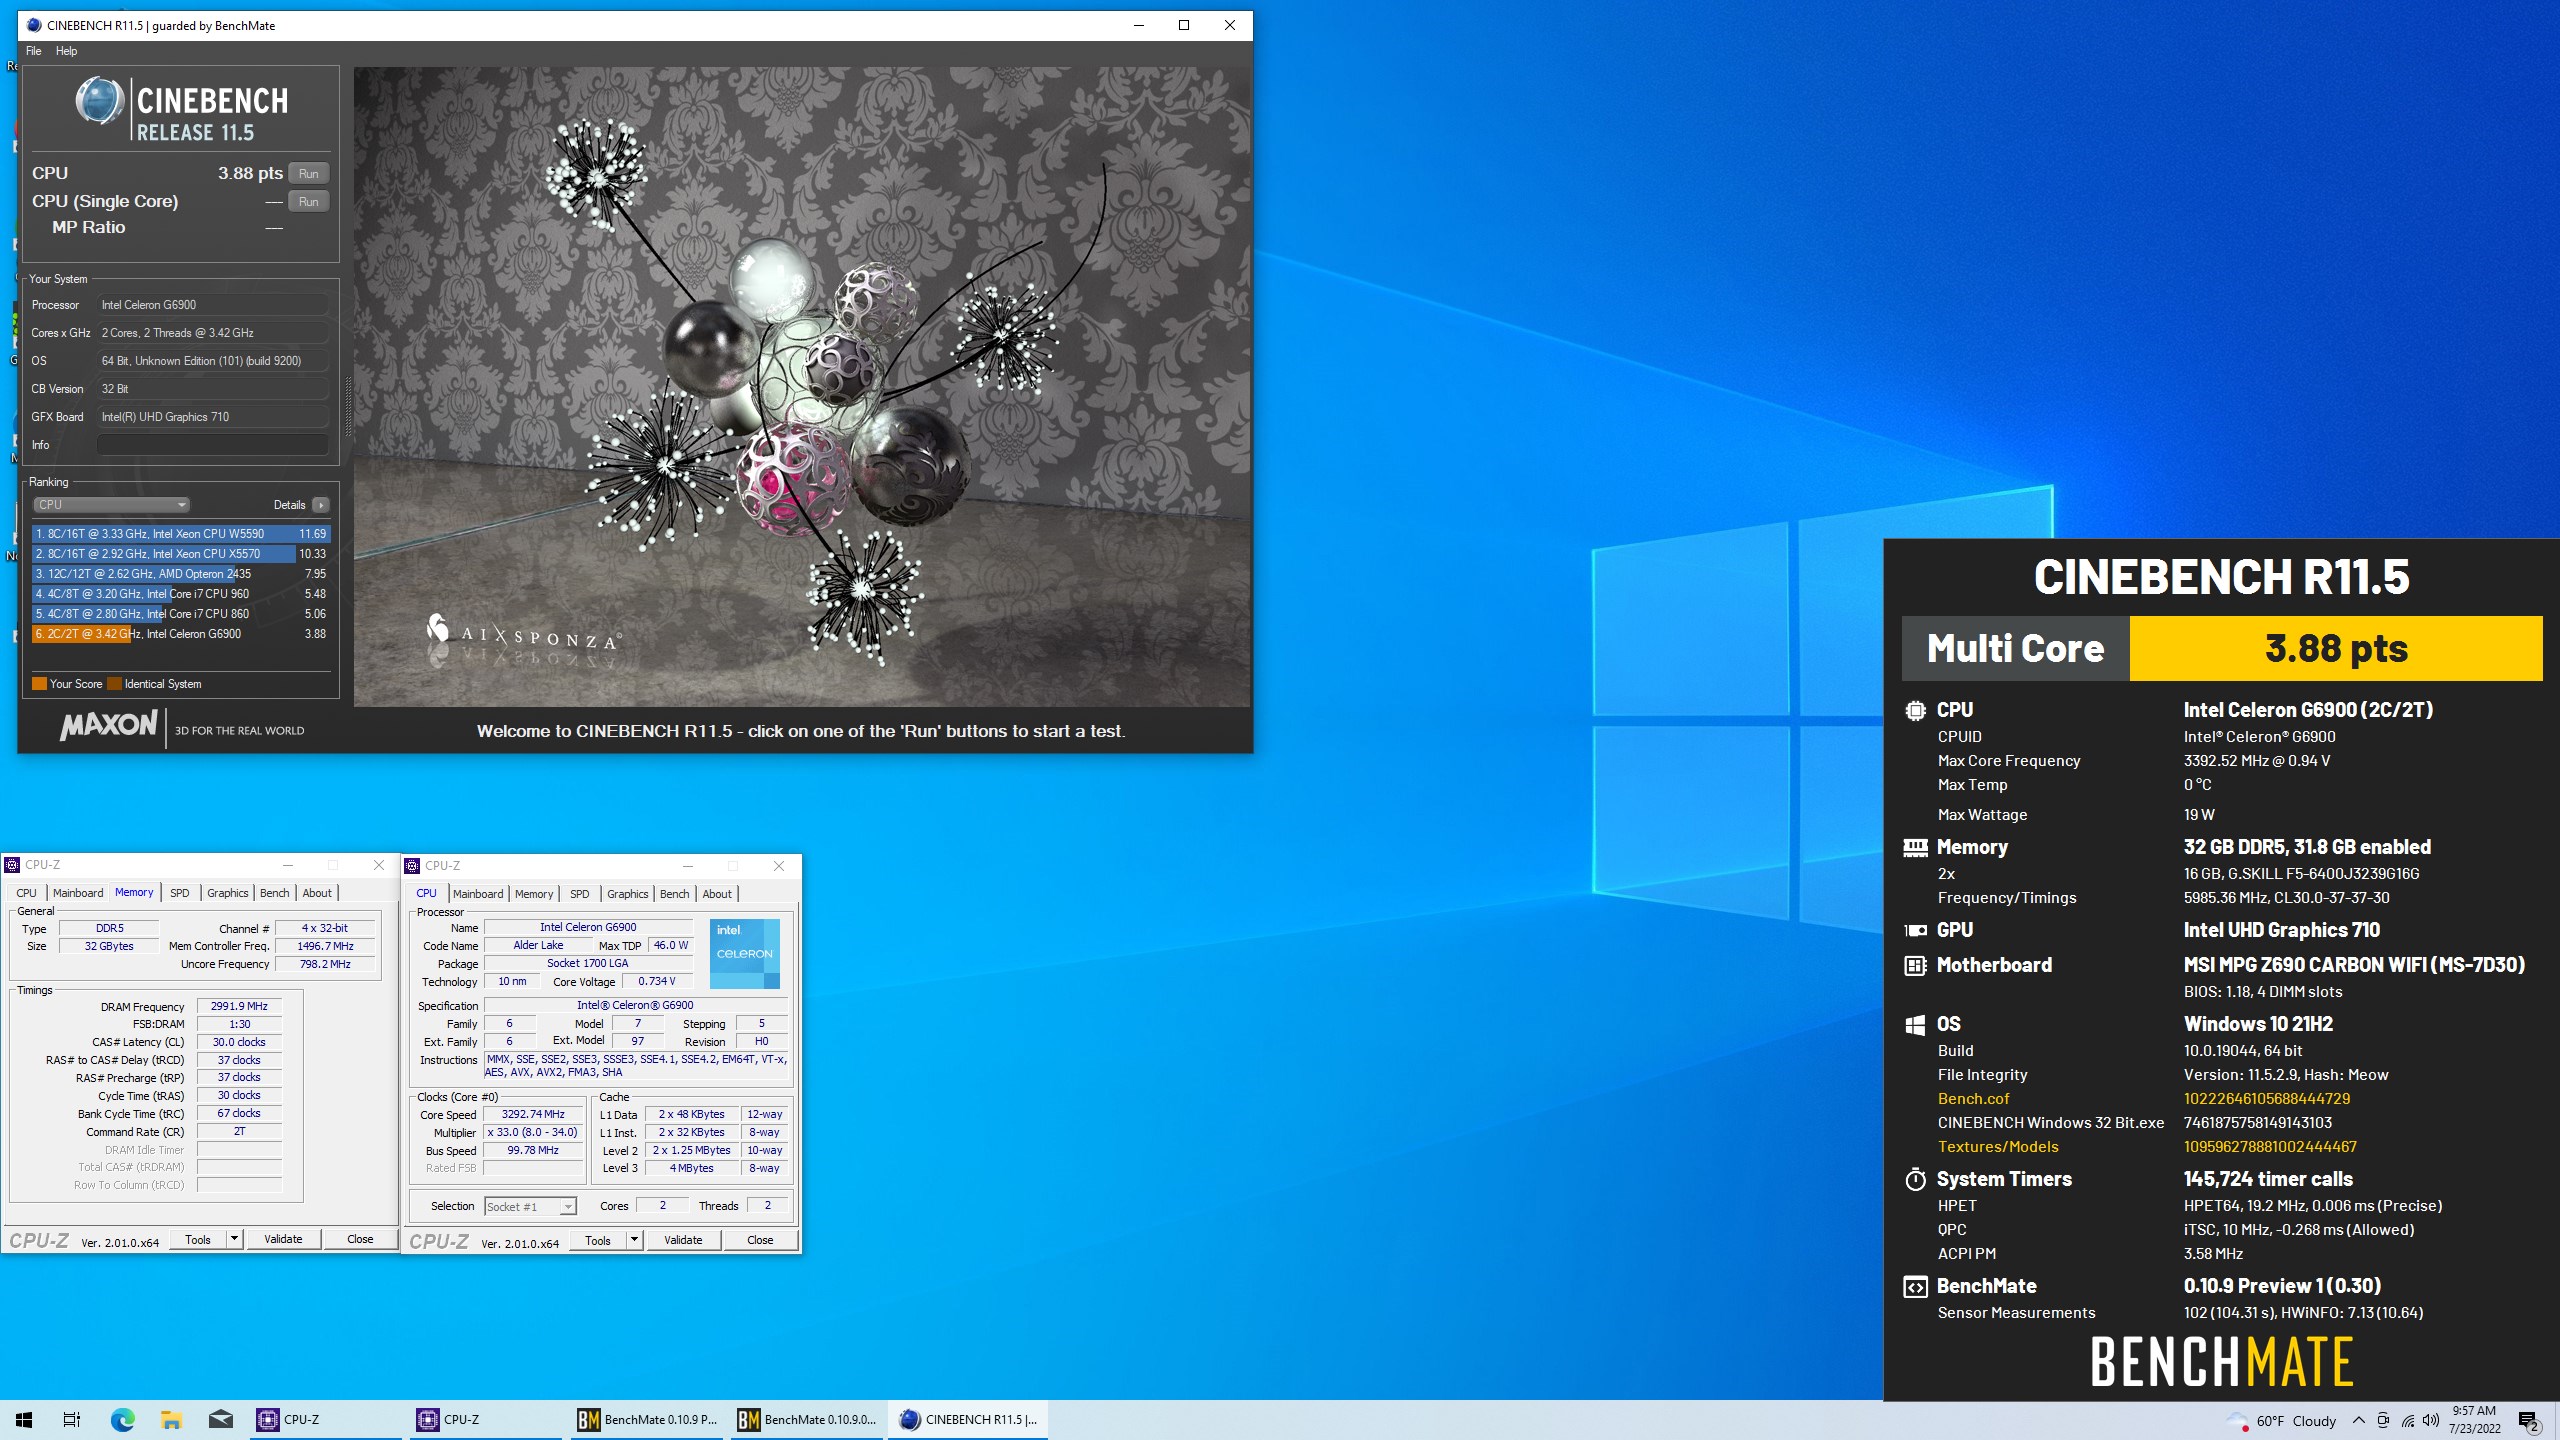This screenshot has height=1440, width=2560.
Task: Open the Windows Start menu
Action: (x=24, y=1420)
